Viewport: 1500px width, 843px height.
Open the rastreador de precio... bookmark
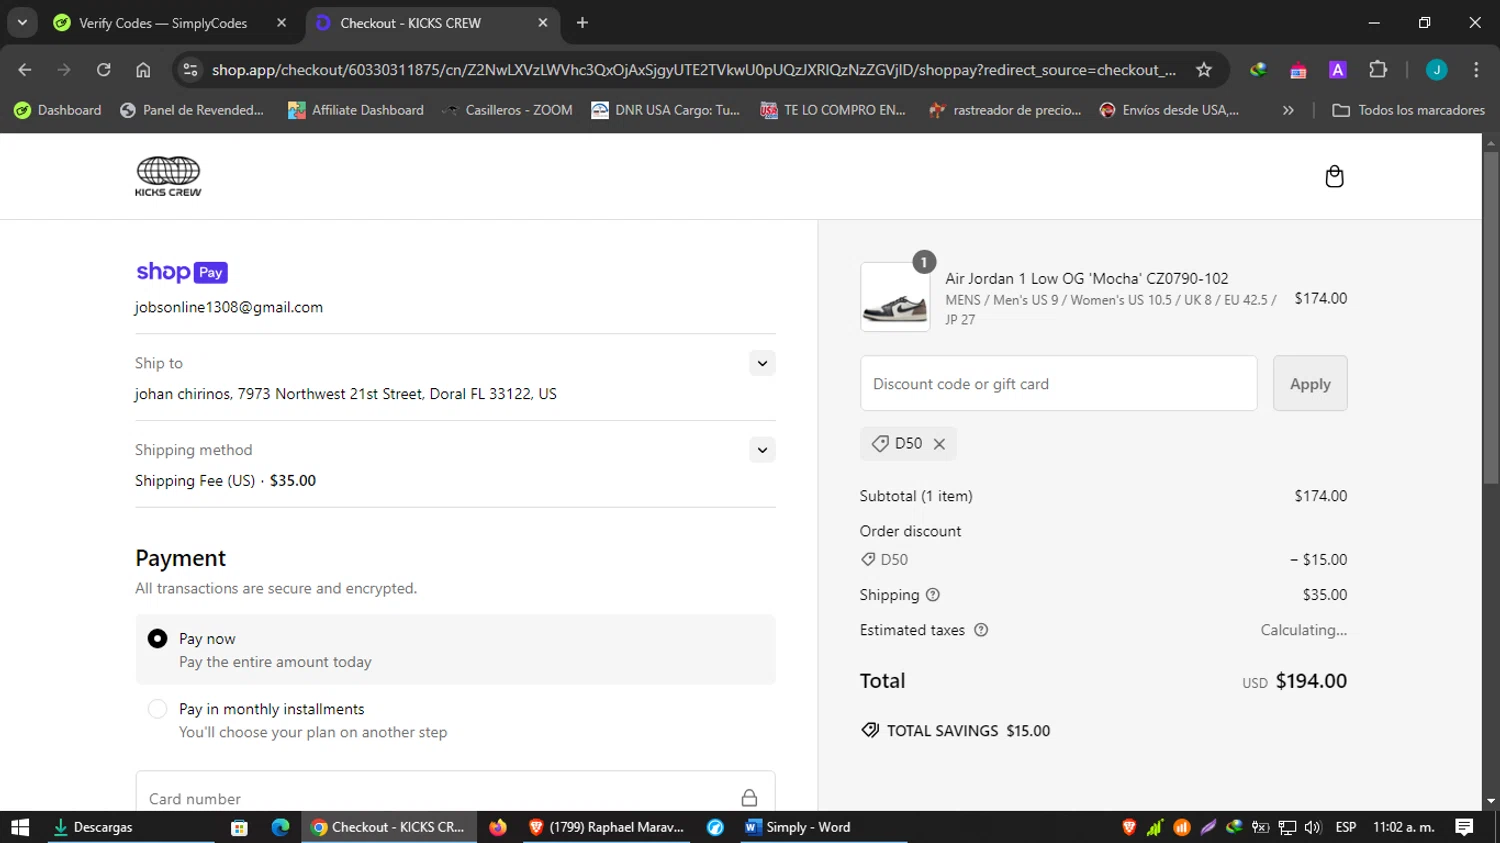coord(1005,110)
